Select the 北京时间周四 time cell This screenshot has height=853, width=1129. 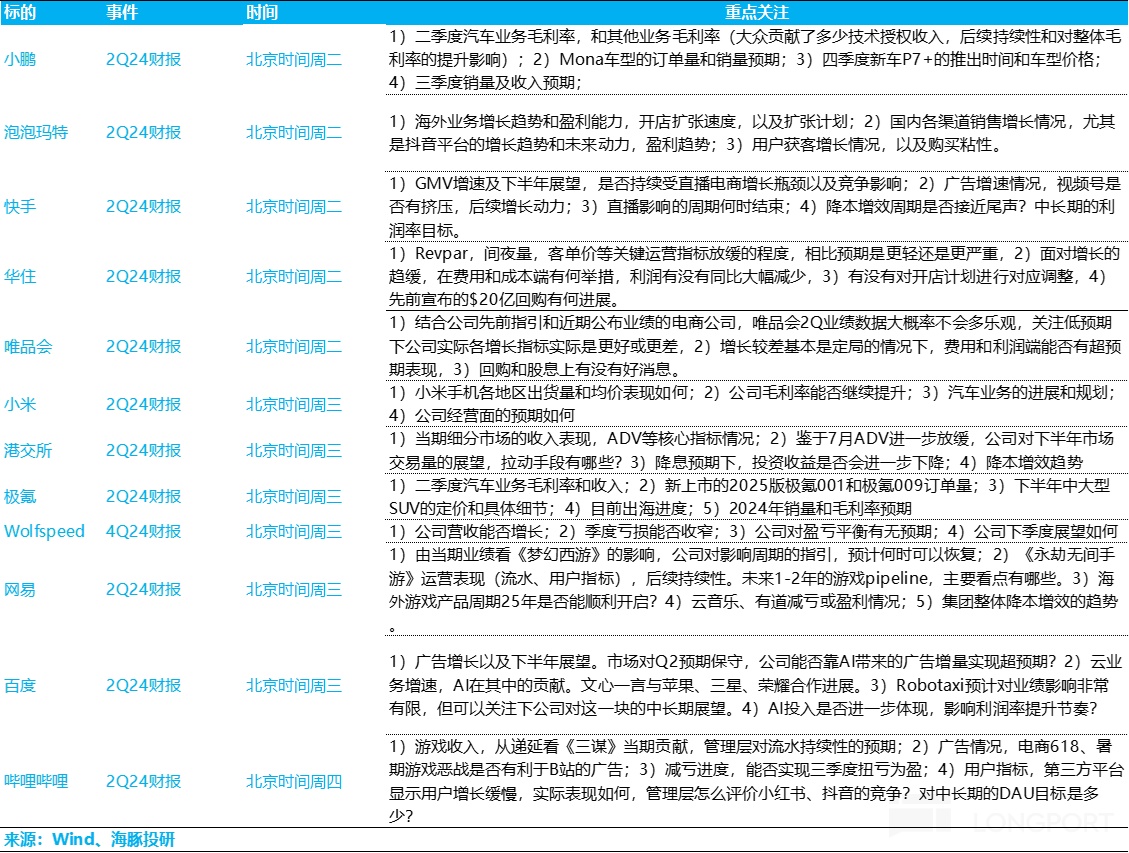click(x=294, y=781)
